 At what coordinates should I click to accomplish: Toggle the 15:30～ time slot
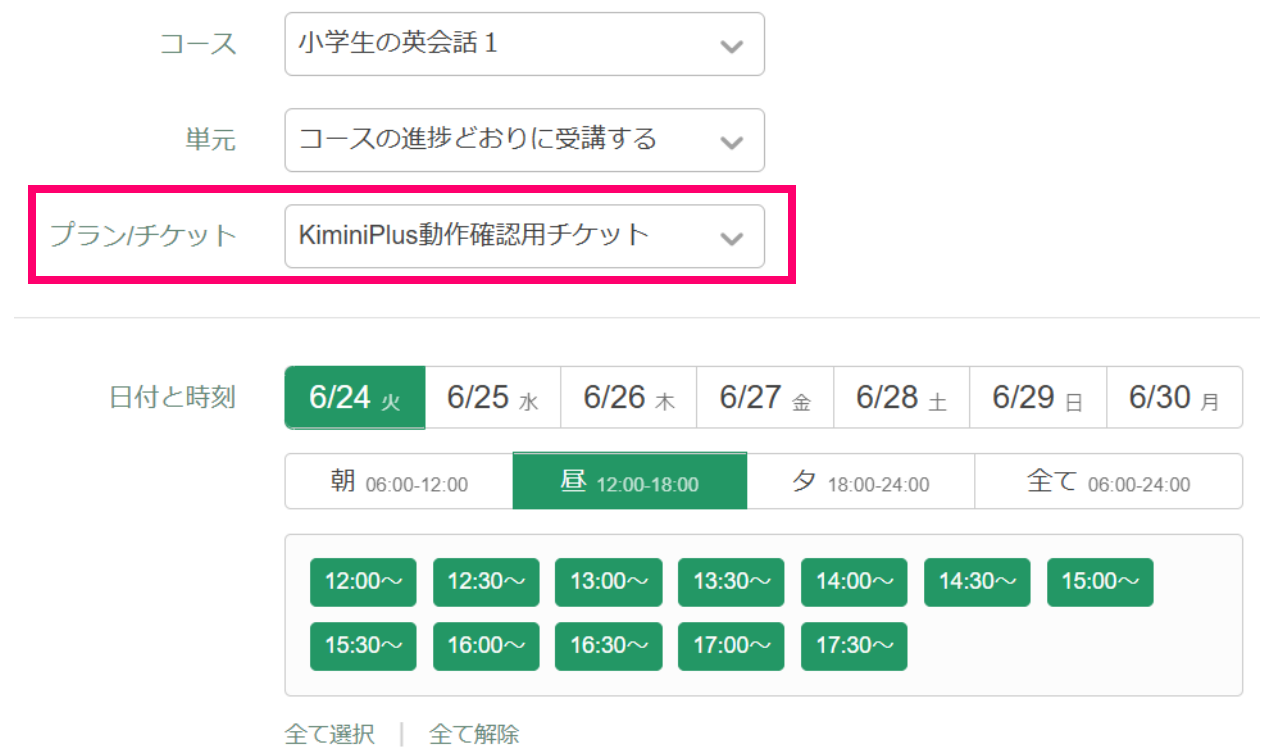point(363,646)
